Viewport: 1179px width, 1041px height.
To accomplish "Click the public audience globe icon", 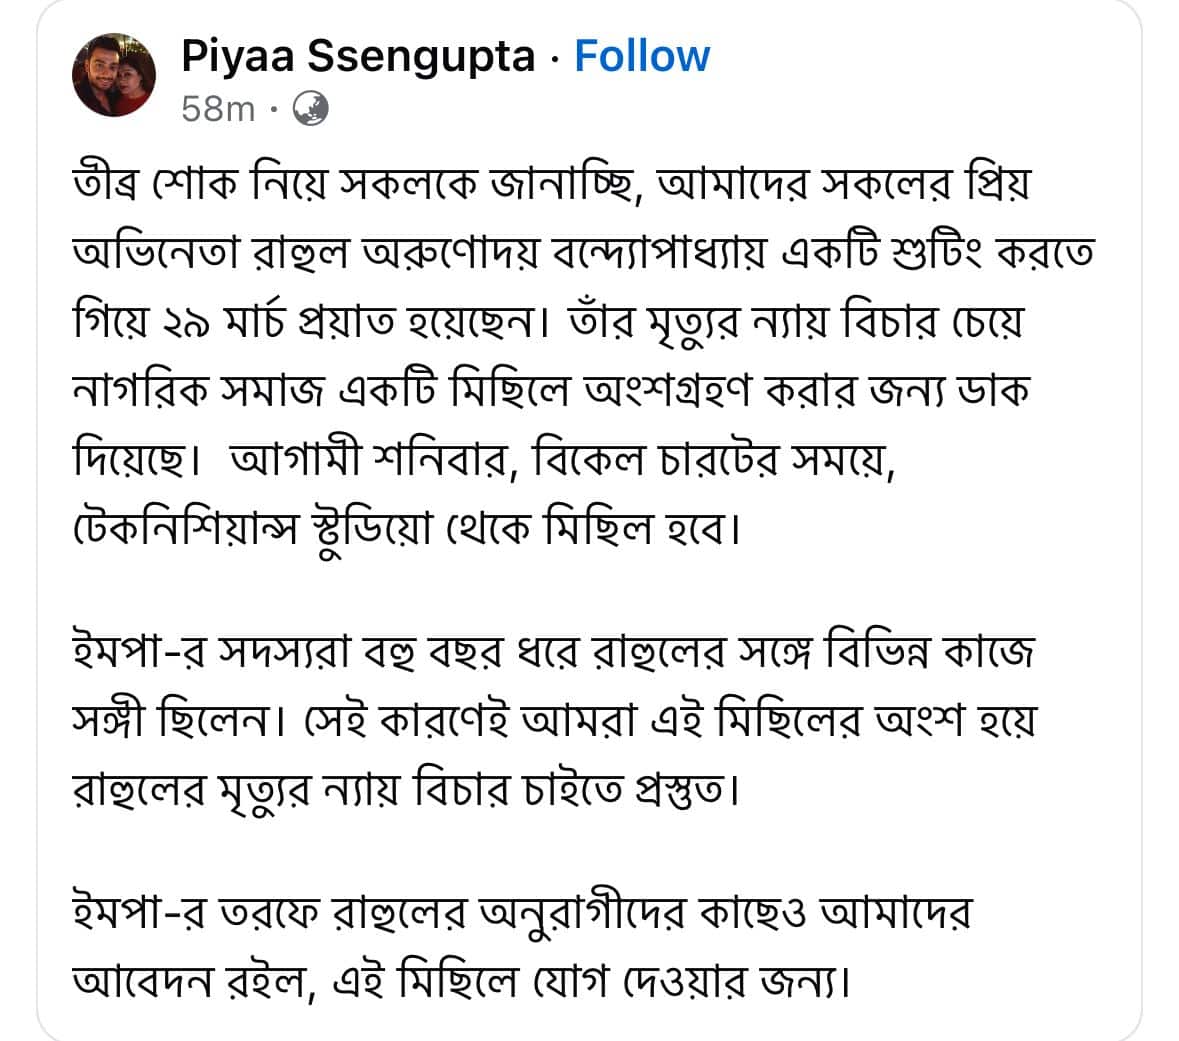I will (x=310, y=108).
